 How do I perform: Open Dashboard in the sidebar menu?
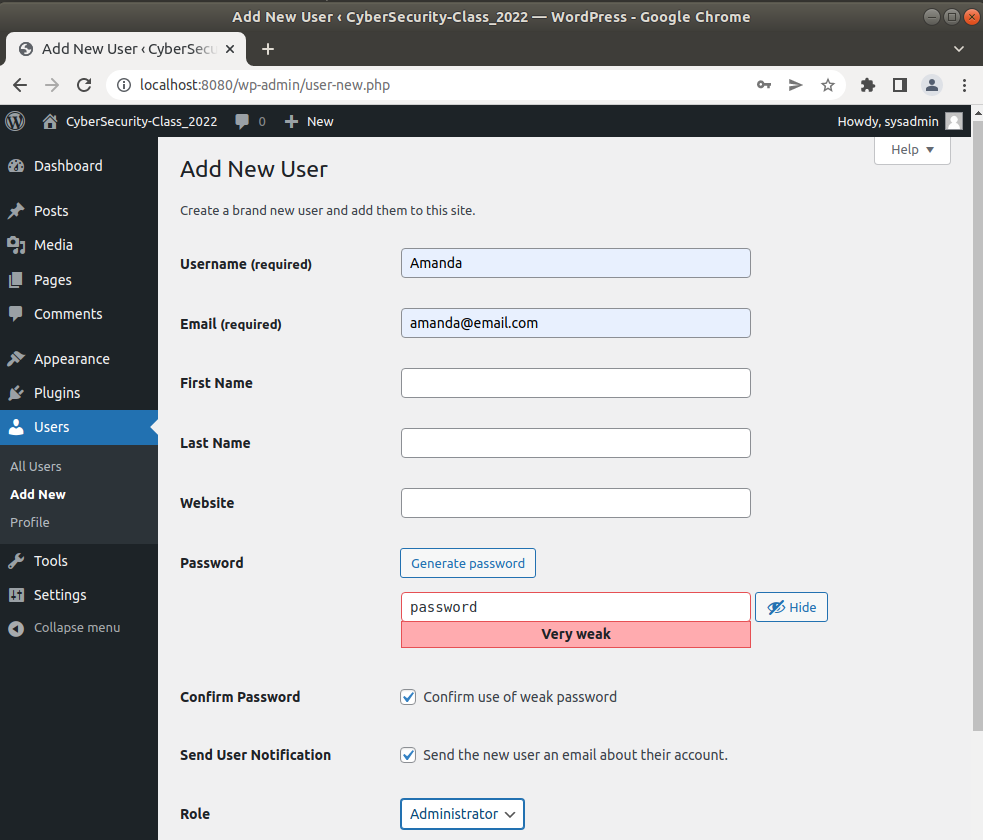point(79,166)
